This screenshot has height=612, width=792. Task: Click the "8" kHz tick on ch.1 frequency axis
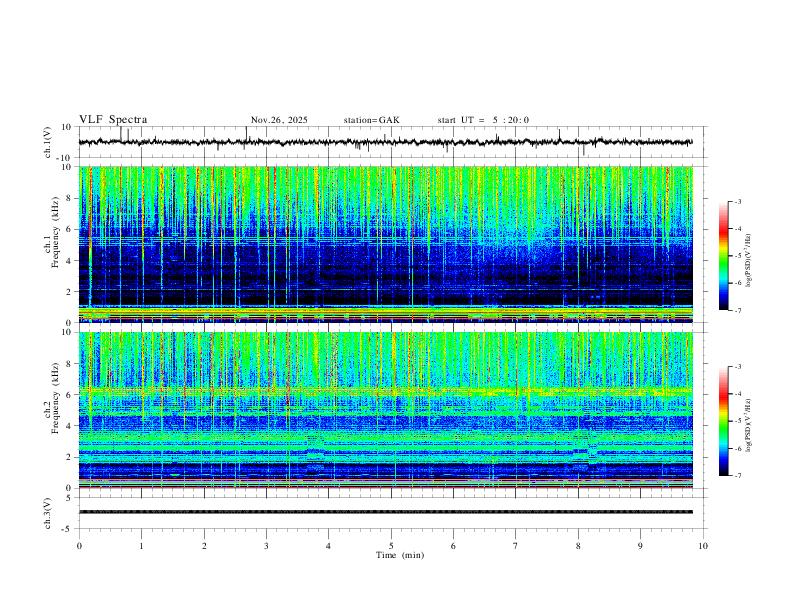69,198
